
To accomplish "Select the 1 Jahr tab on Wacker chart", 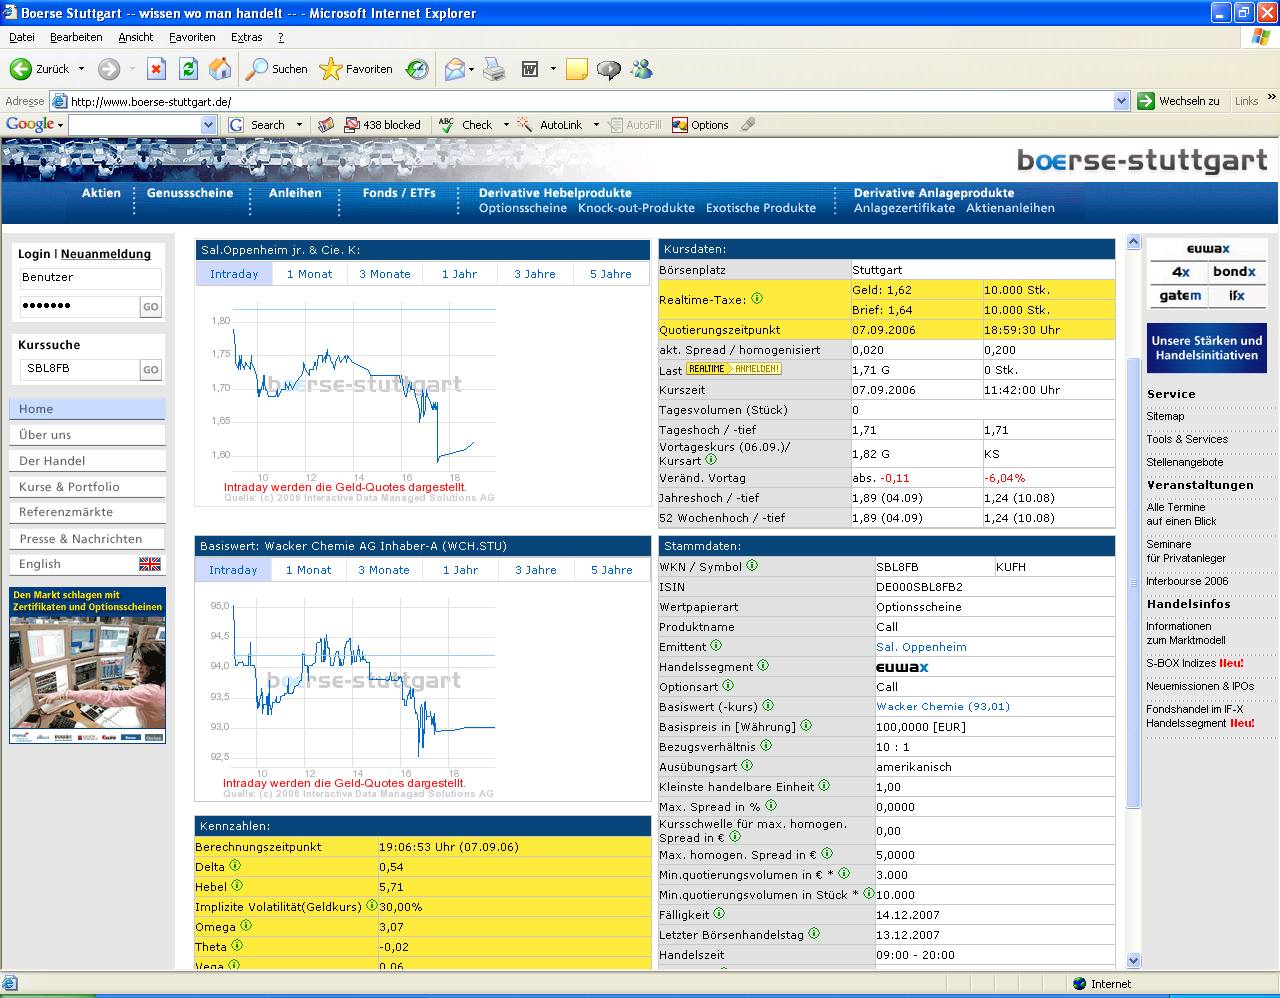I will coord(460,570).
